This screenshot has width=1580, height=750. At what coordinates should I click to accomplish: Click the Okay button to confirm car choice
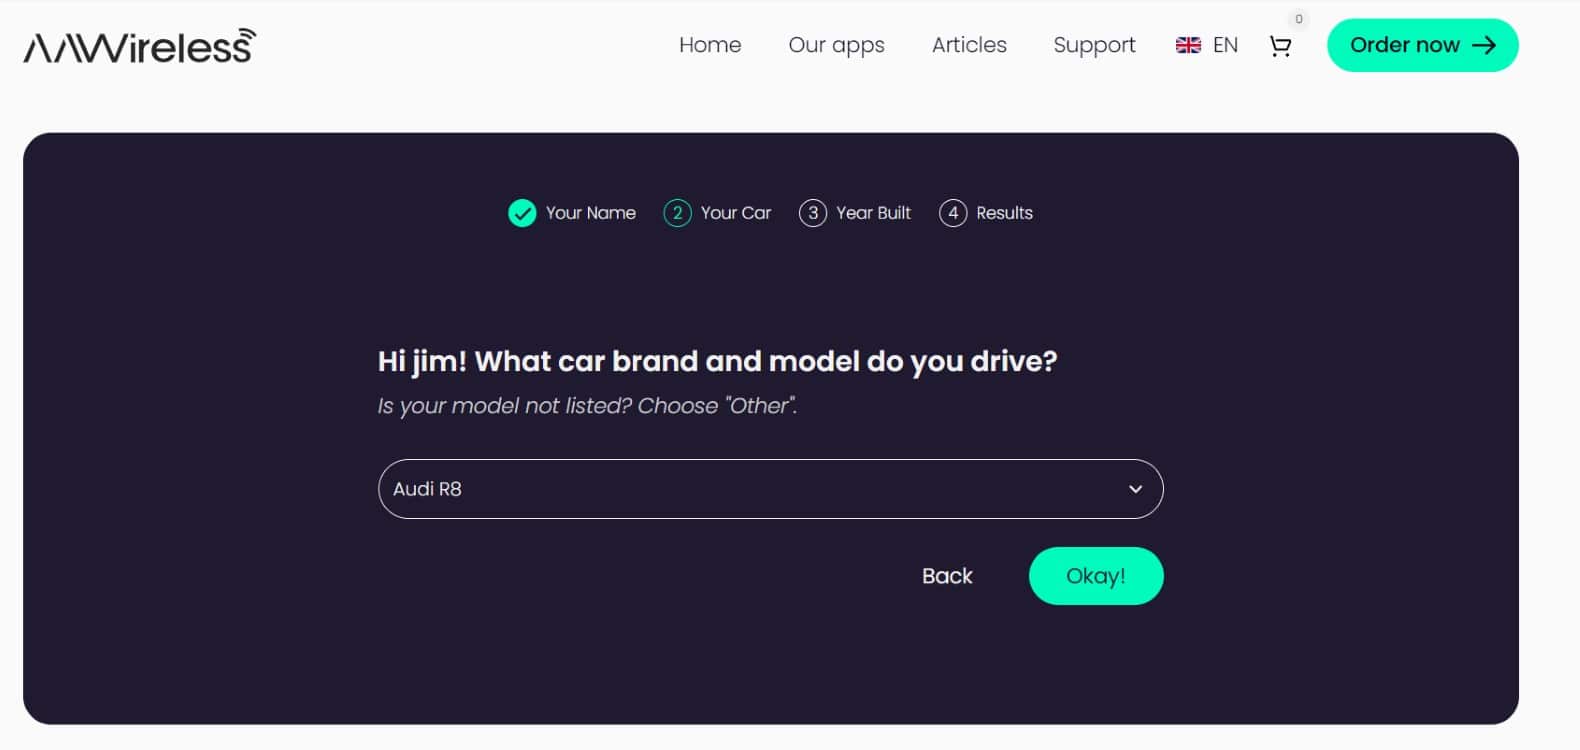[1096, 576]
